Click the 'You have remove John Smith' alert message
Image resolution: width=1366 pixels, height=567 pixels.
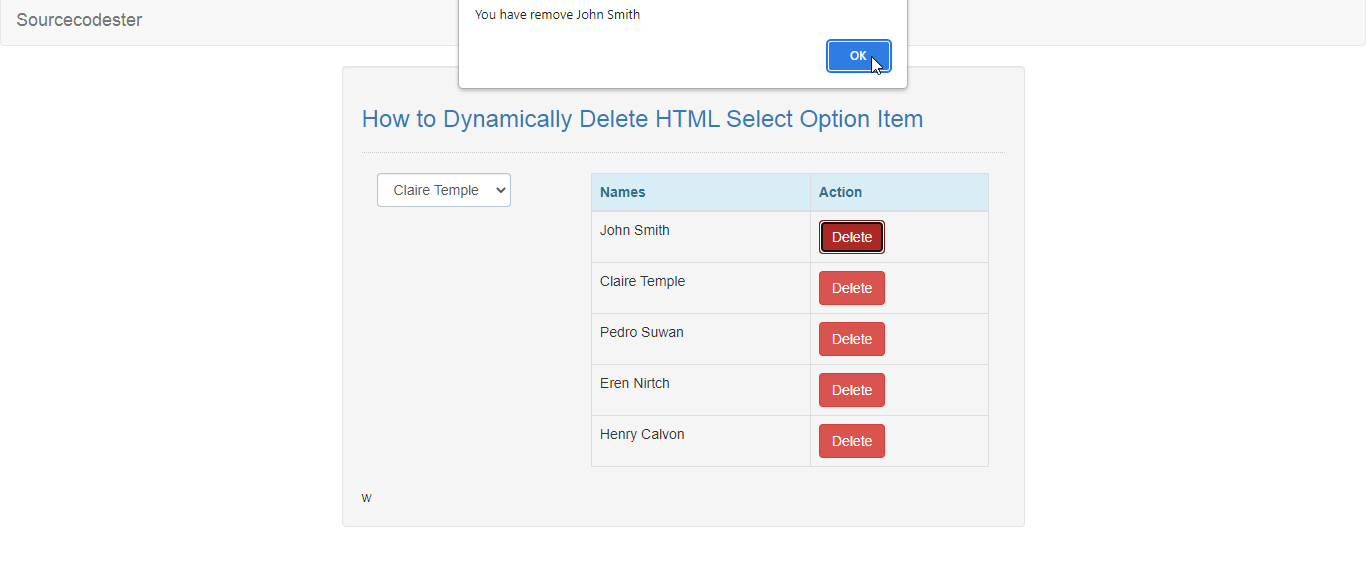point(557,15)
